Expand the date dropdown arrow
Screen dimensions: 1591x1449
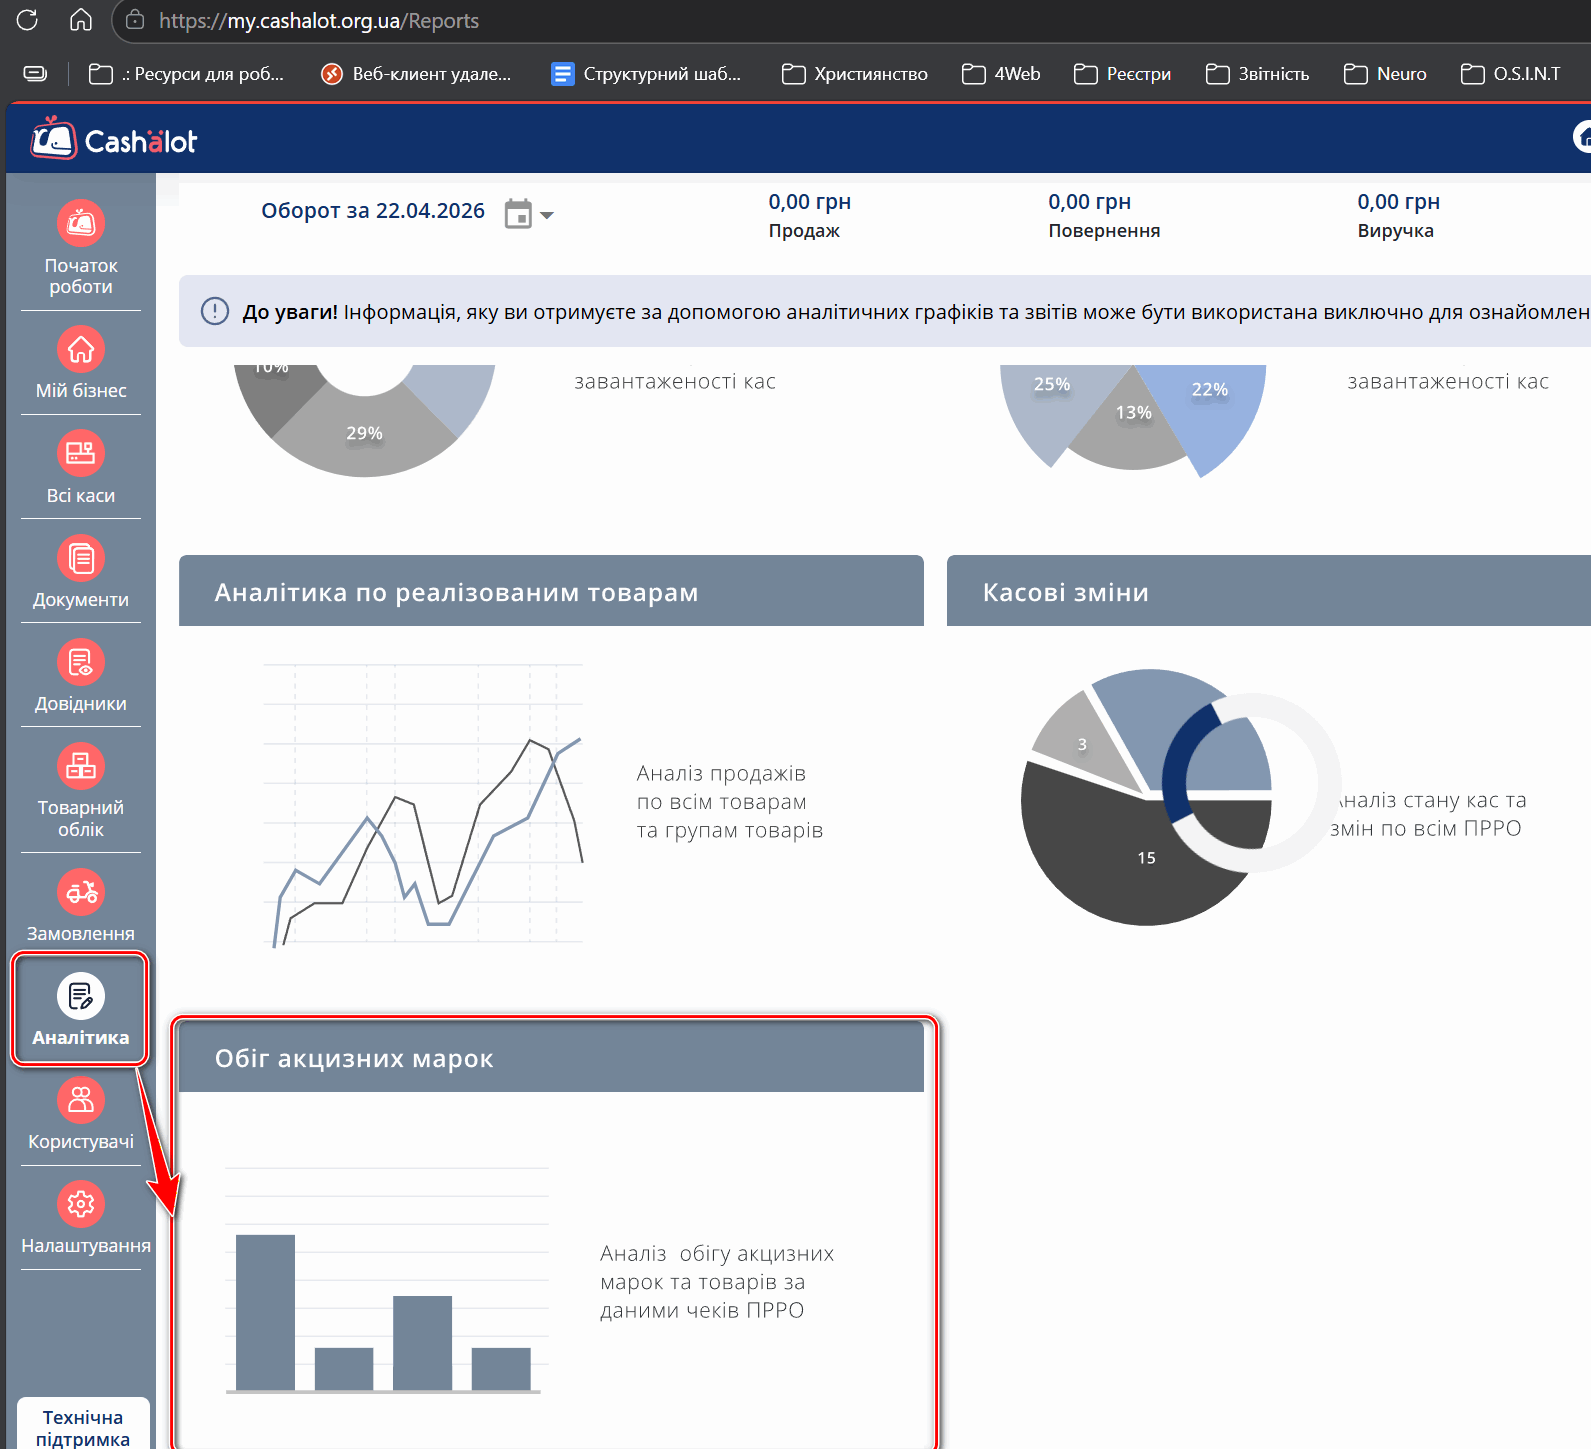[547, 215]
